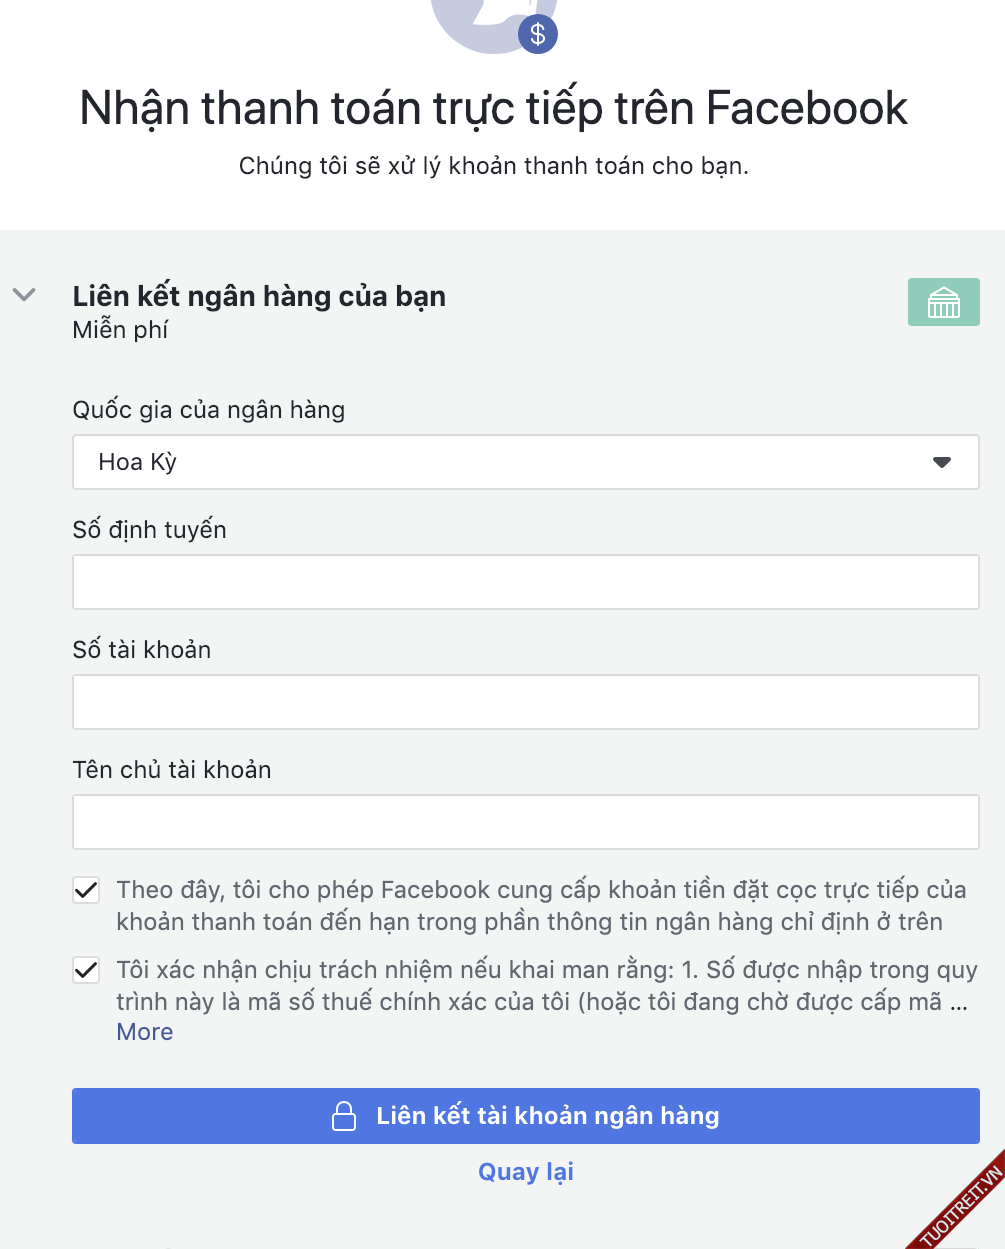The width and height of the screenshot is (1005, 1249).
Task: Click the TUOITRET.VN corner watermark
Action: [x=962, y=1206]
